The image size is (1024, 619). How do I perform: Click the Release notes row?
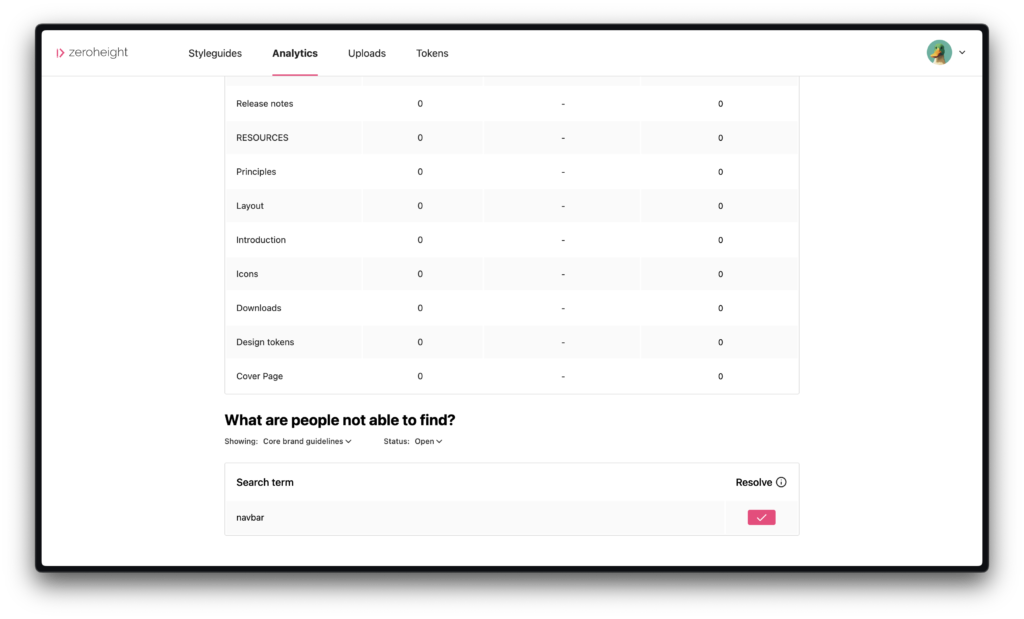[511, 104]
